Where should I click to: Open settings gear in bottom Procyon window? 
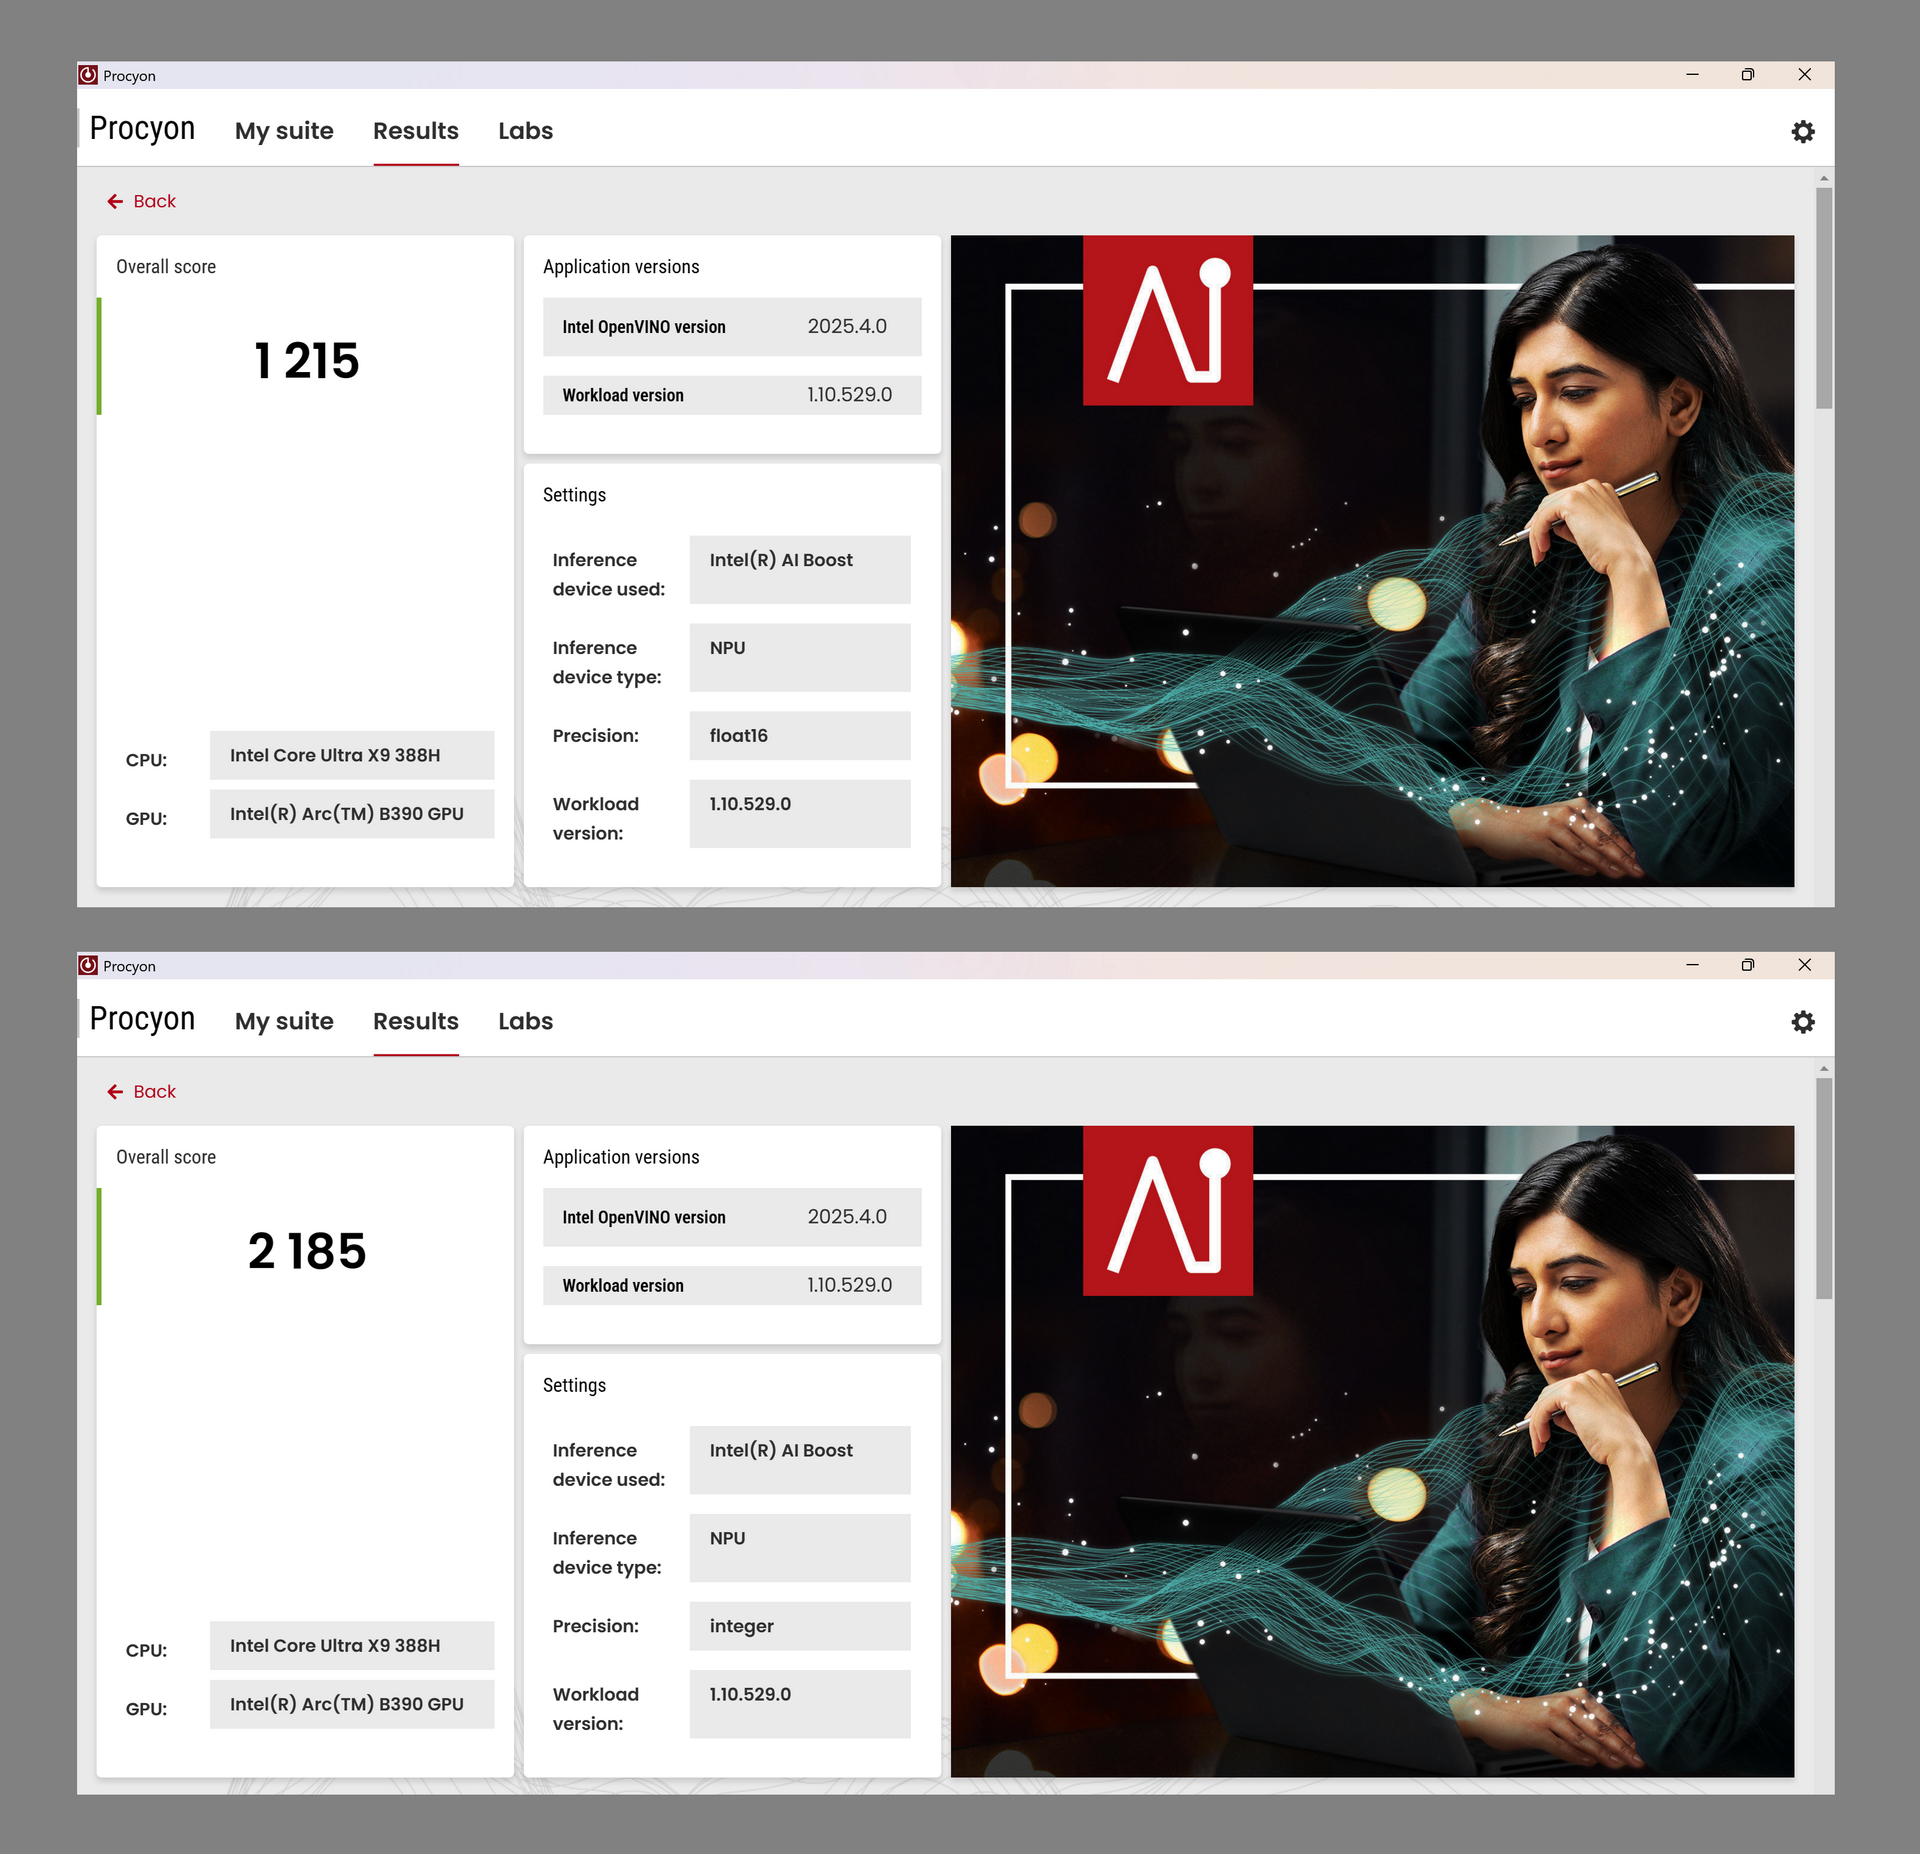(x=1802, y=1022)
